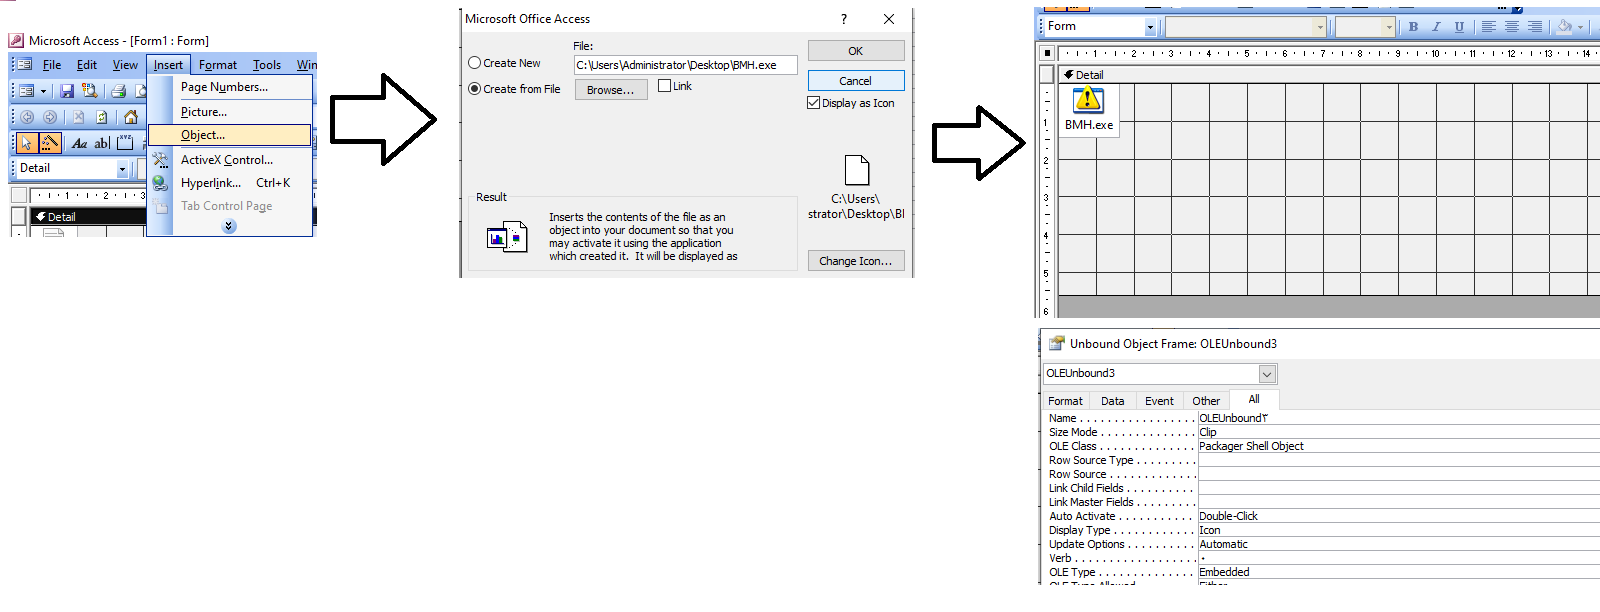Click the Stop icon in web toolbar
Image resolution: width=1600 pixels, height=612 pixels.
coord(78,117)
